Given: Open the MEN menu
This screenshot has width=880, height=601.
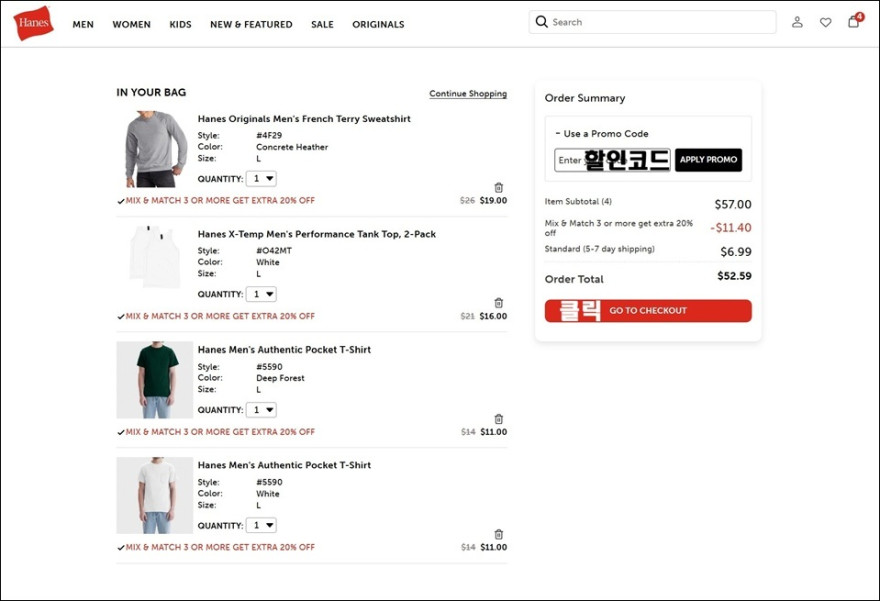Looking at the screenshot, I should [x=83, y=25].
